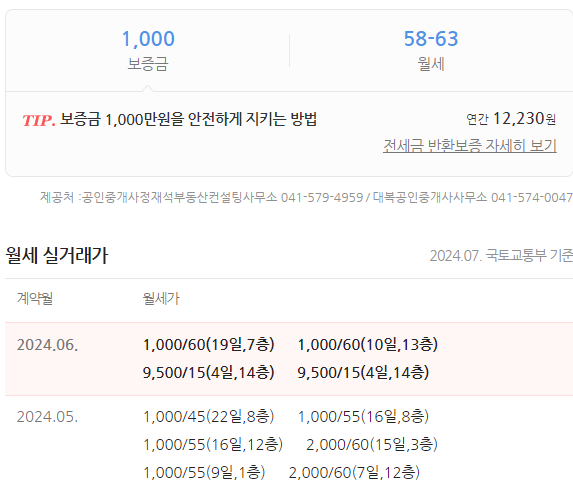Click the 1,000/55(16일,12층) entry

(213, 444)
